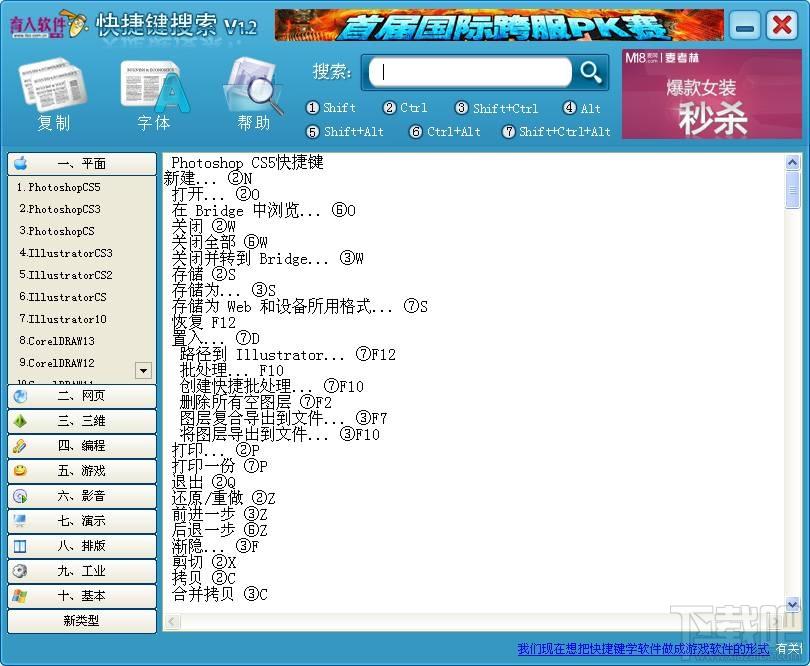Click the Copy (复制) newspaper icon

coord(53,86)
